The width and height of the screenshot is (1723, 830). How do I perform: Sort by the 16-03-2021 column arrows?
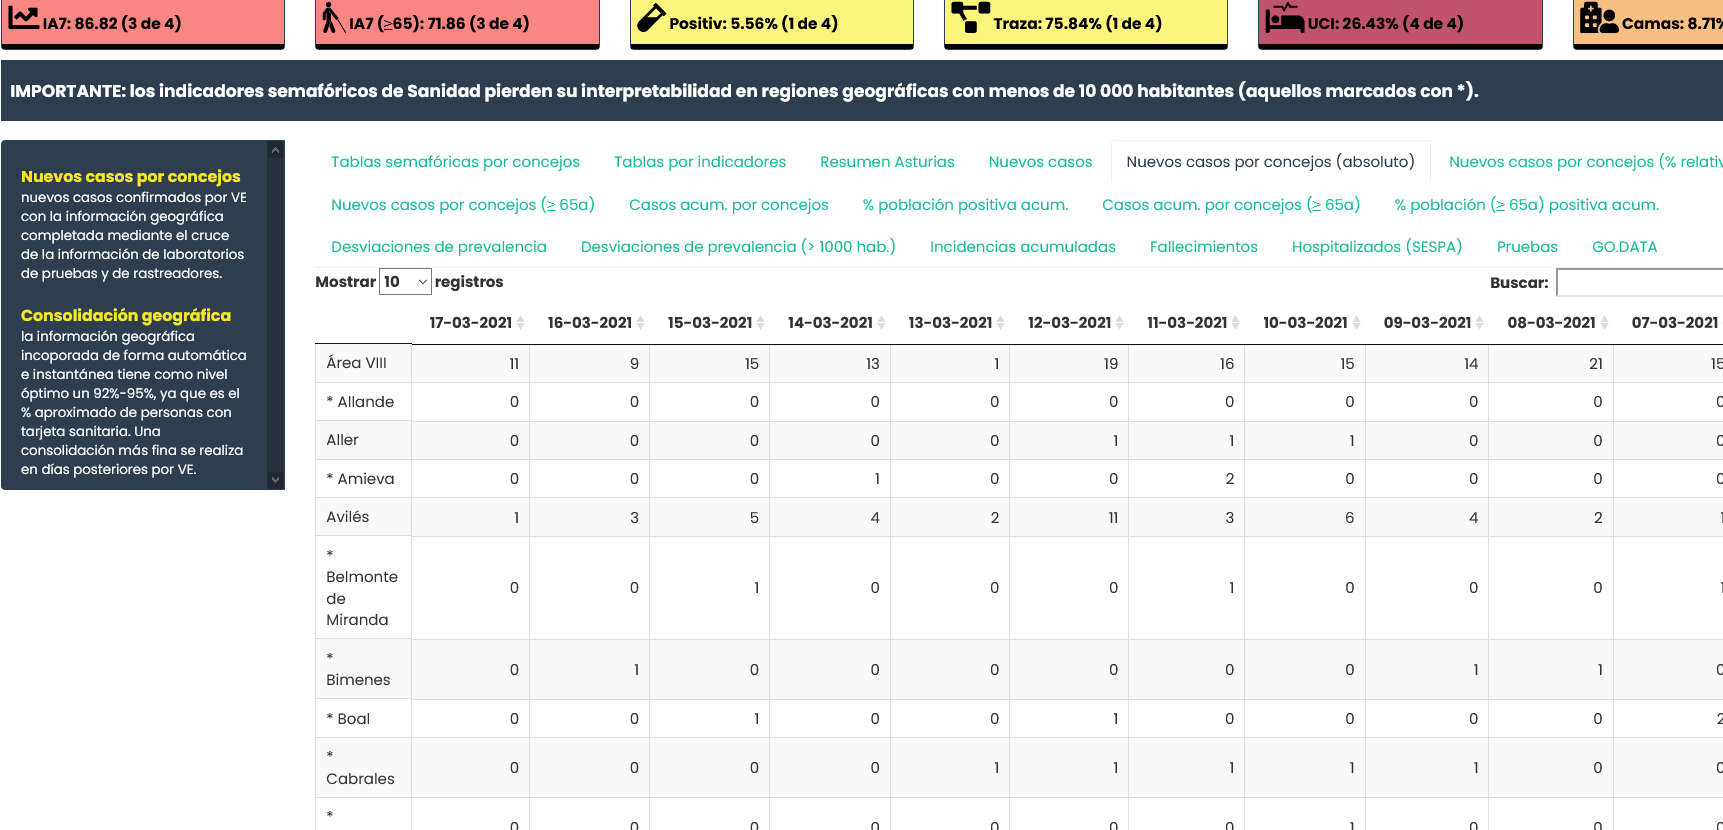coord(640,323)
